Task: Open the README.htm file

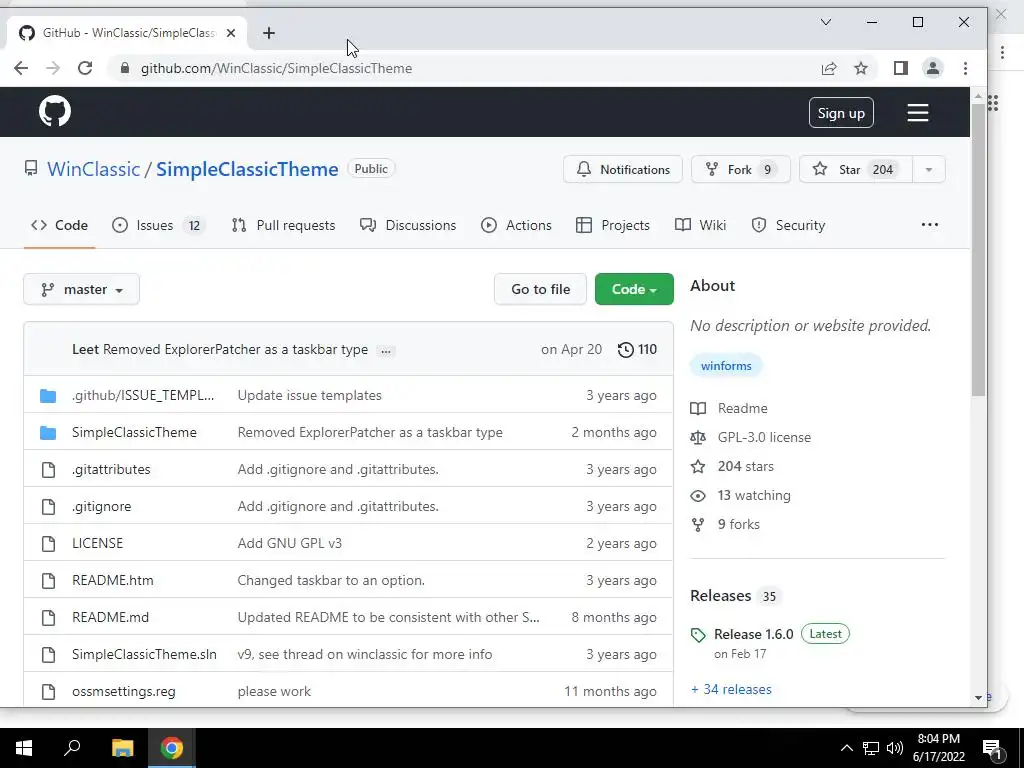Action: pyautogui.click(x=112, y=580)
